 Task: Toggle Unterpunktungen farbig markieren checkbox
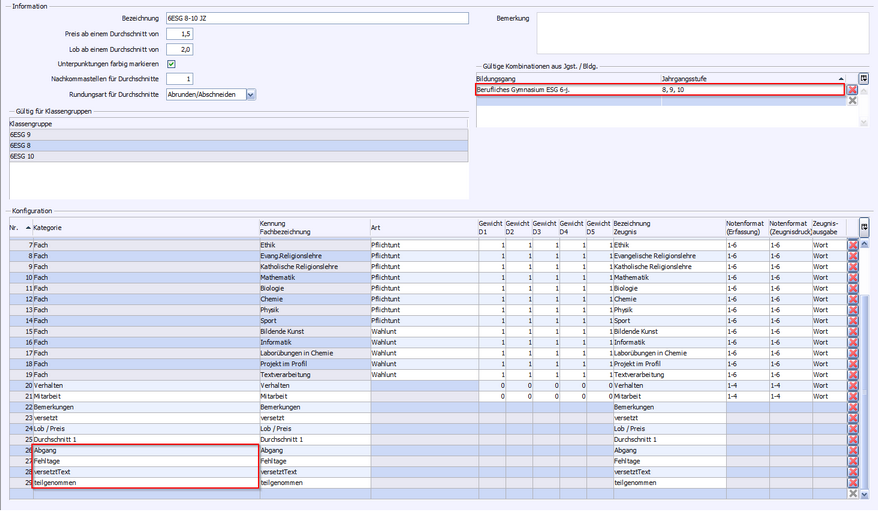click(x=171, y=64)
